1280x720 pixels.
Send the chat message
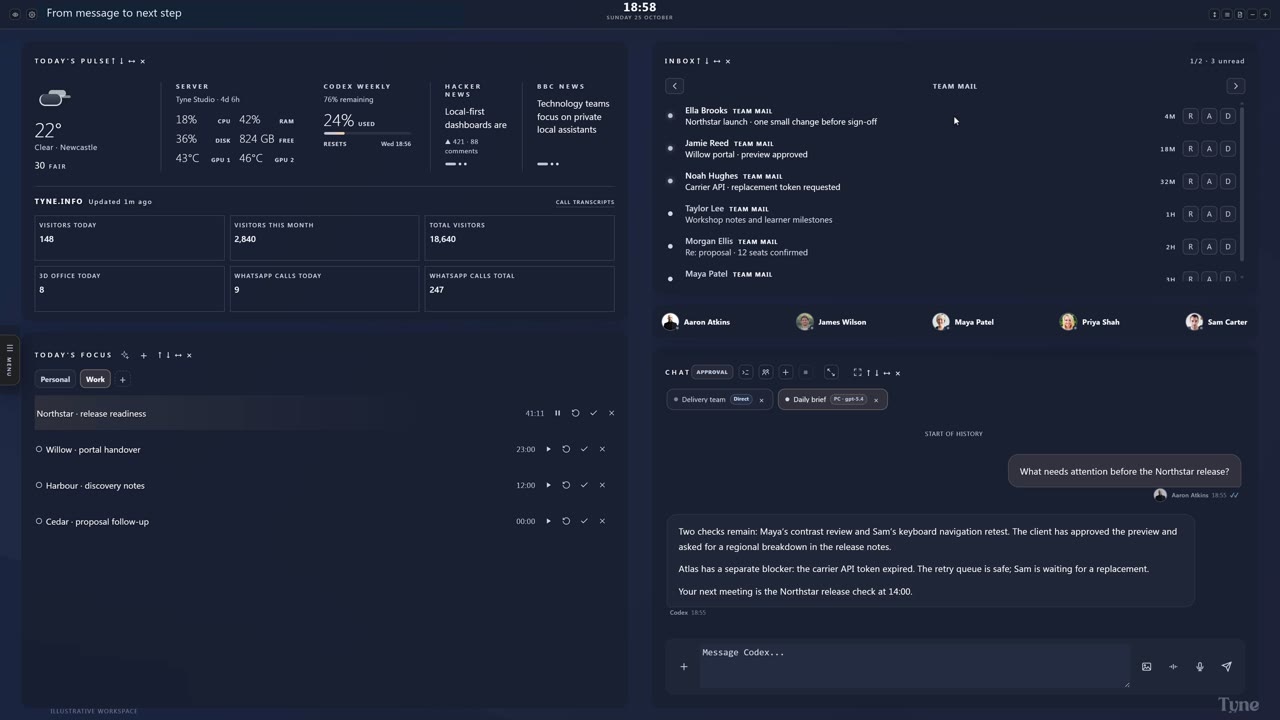pyautogui.click(x=1227, y=667)
